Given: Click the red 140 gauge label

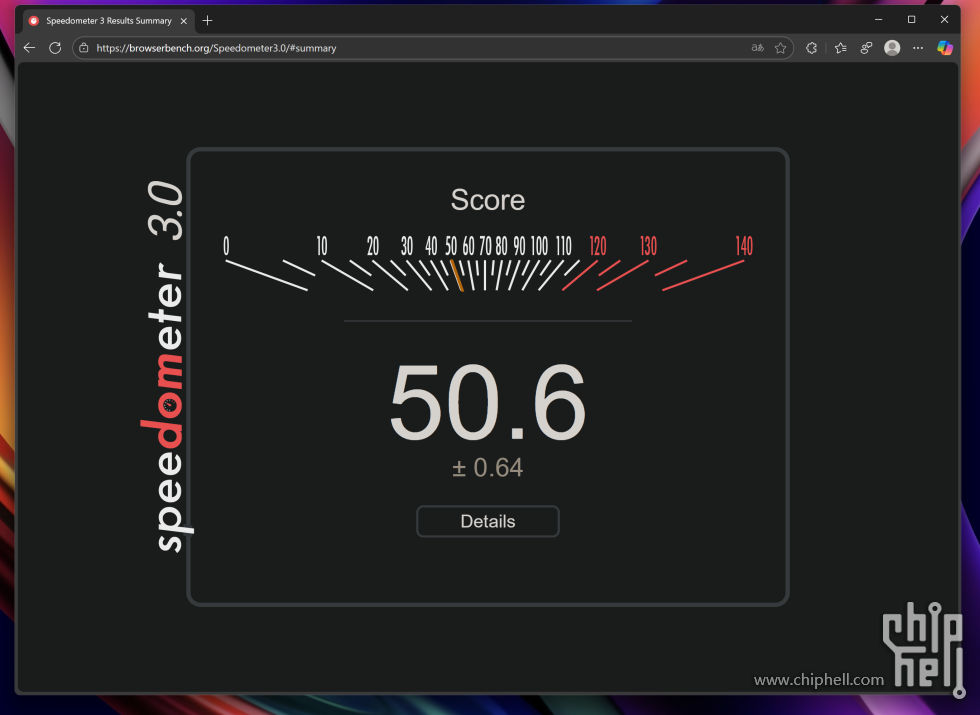Looking at the screenshot, I should (744, 246).
